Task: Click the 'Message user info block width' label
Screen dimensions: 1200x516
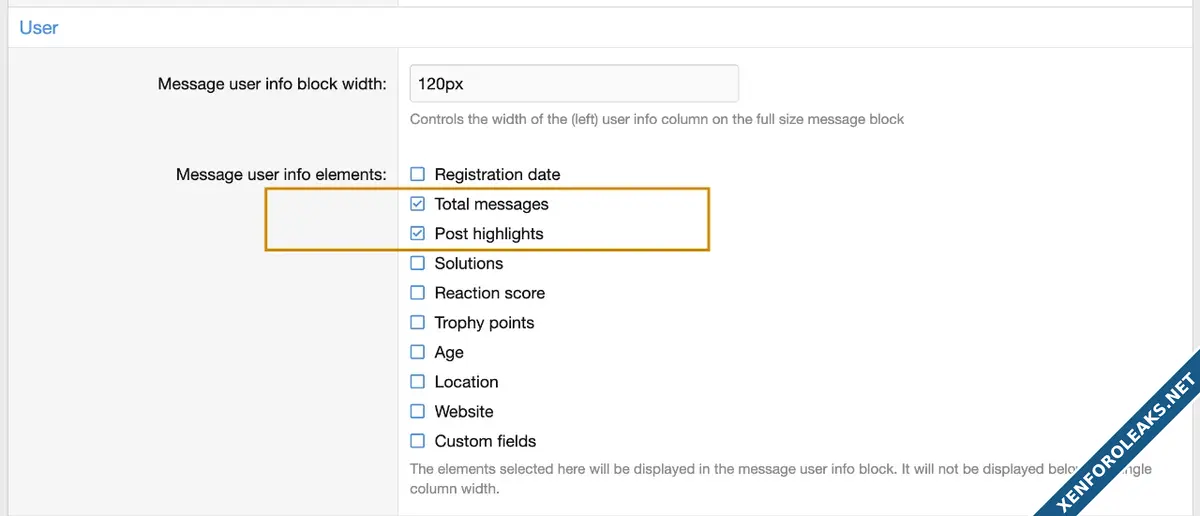Action: (x=271, y=84)
